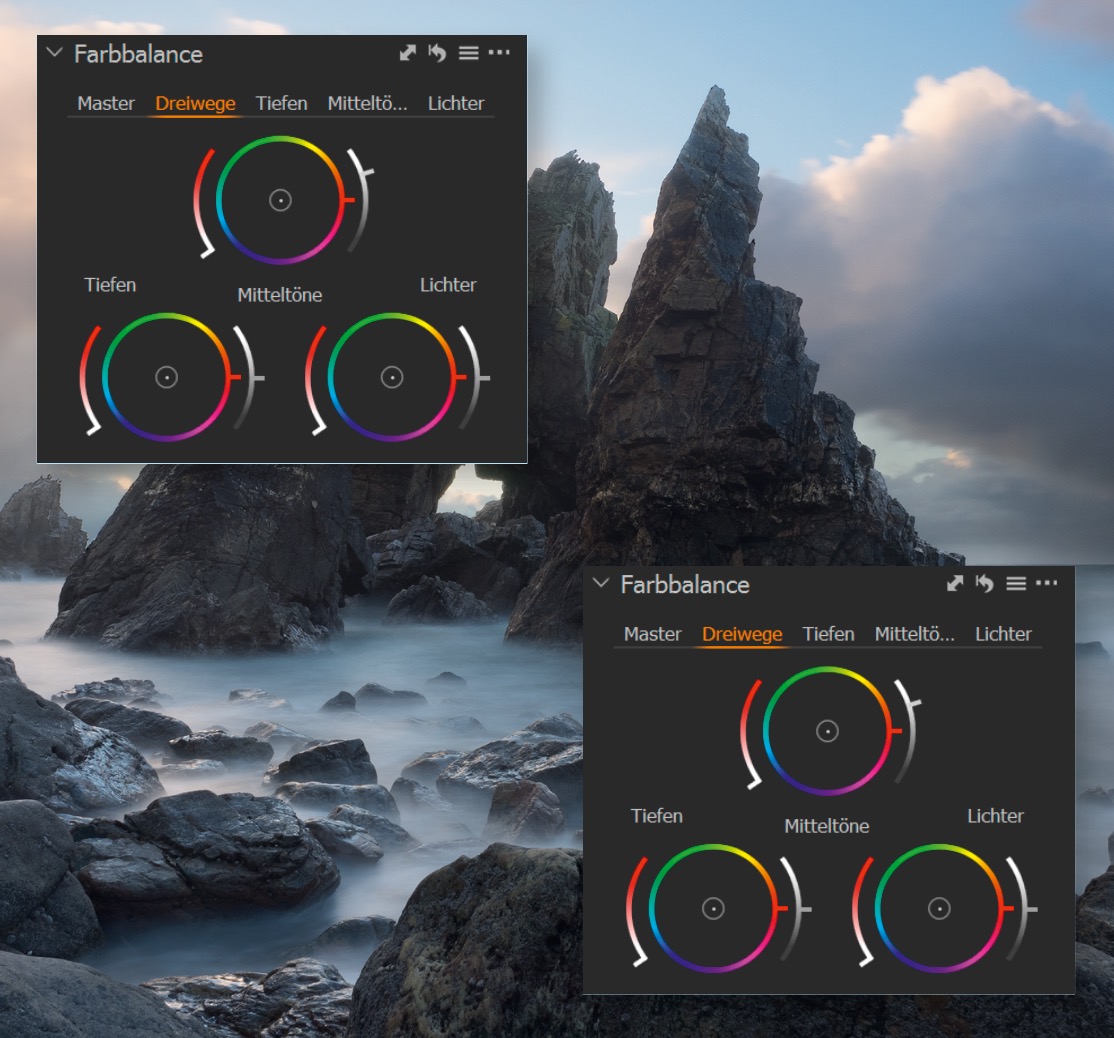Viewport: 1114px width, 1038px height.
Task: Click the pop-out arrow icon in the lower Farbbalance panel
Action: click(954, 584)
